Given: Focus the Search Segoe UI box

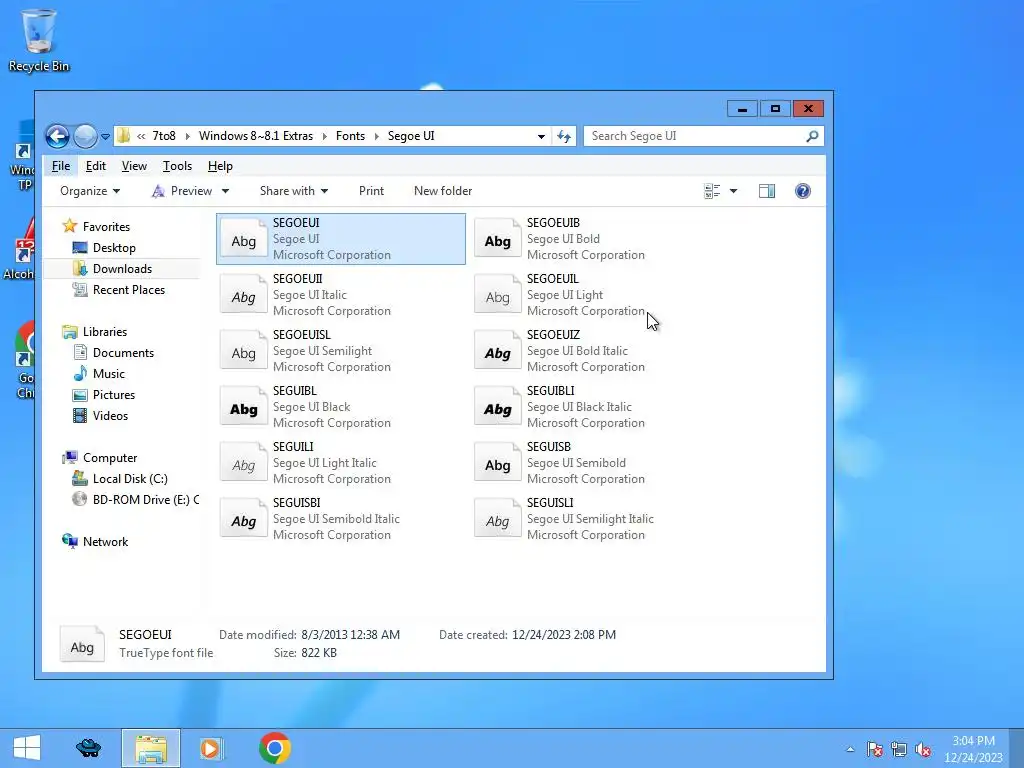Looking at the screenshot, I should (x=696, y=136).
